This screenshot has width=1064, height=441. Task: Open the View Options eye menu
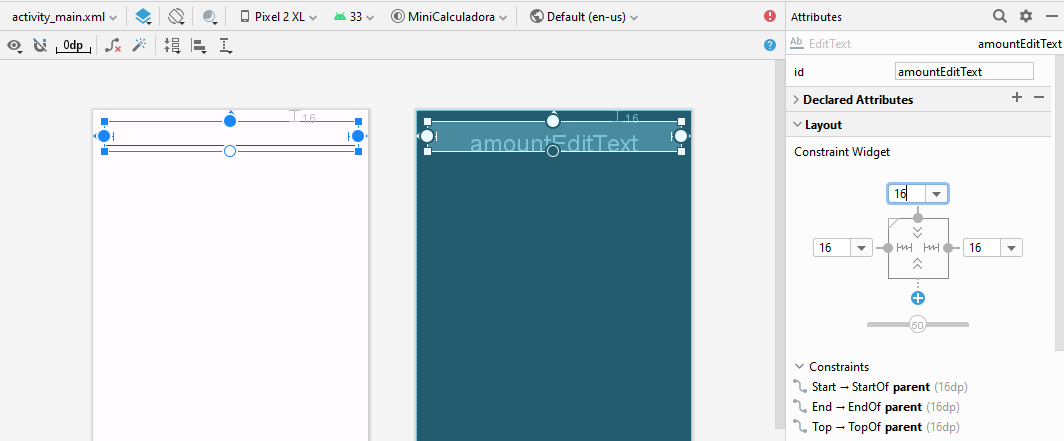click(x=15, y=45)
